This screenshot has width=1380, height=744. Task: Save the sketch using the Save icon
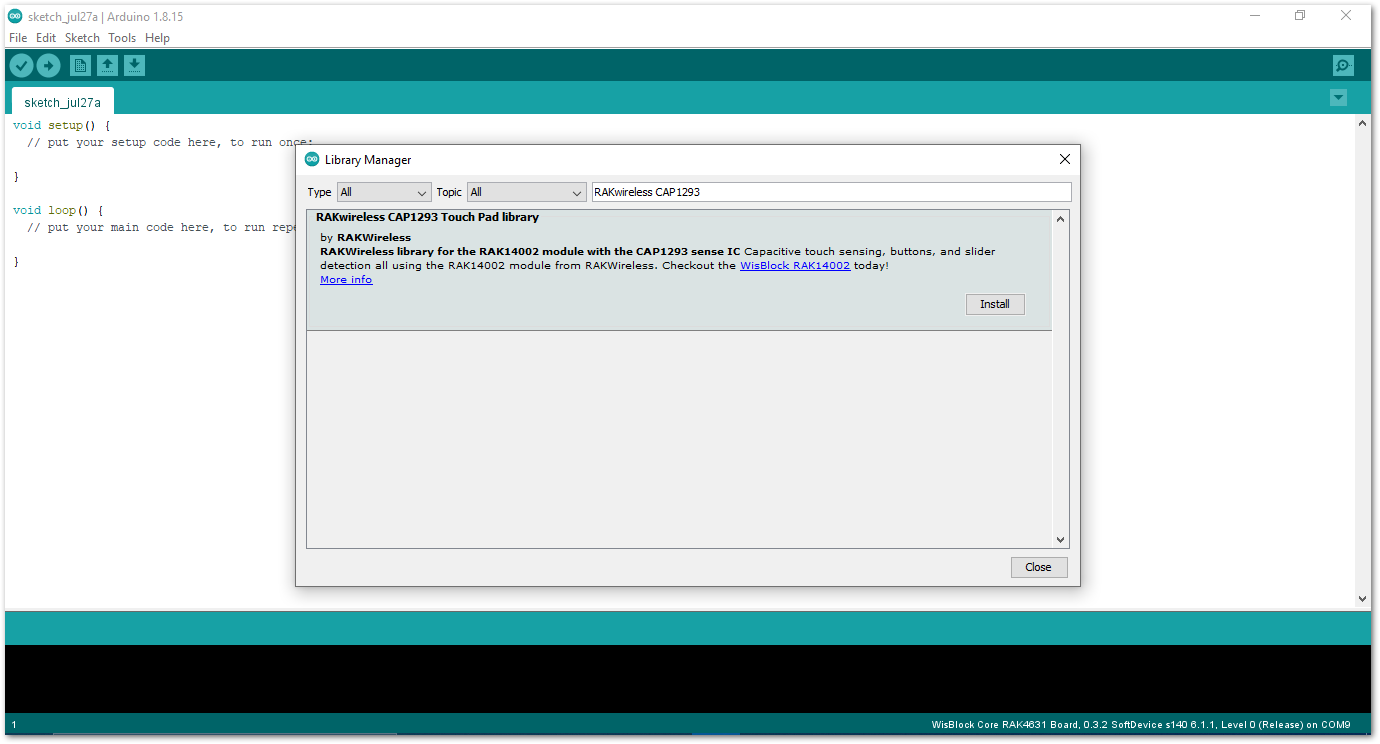pyautogui.click(x=134, y=66)
